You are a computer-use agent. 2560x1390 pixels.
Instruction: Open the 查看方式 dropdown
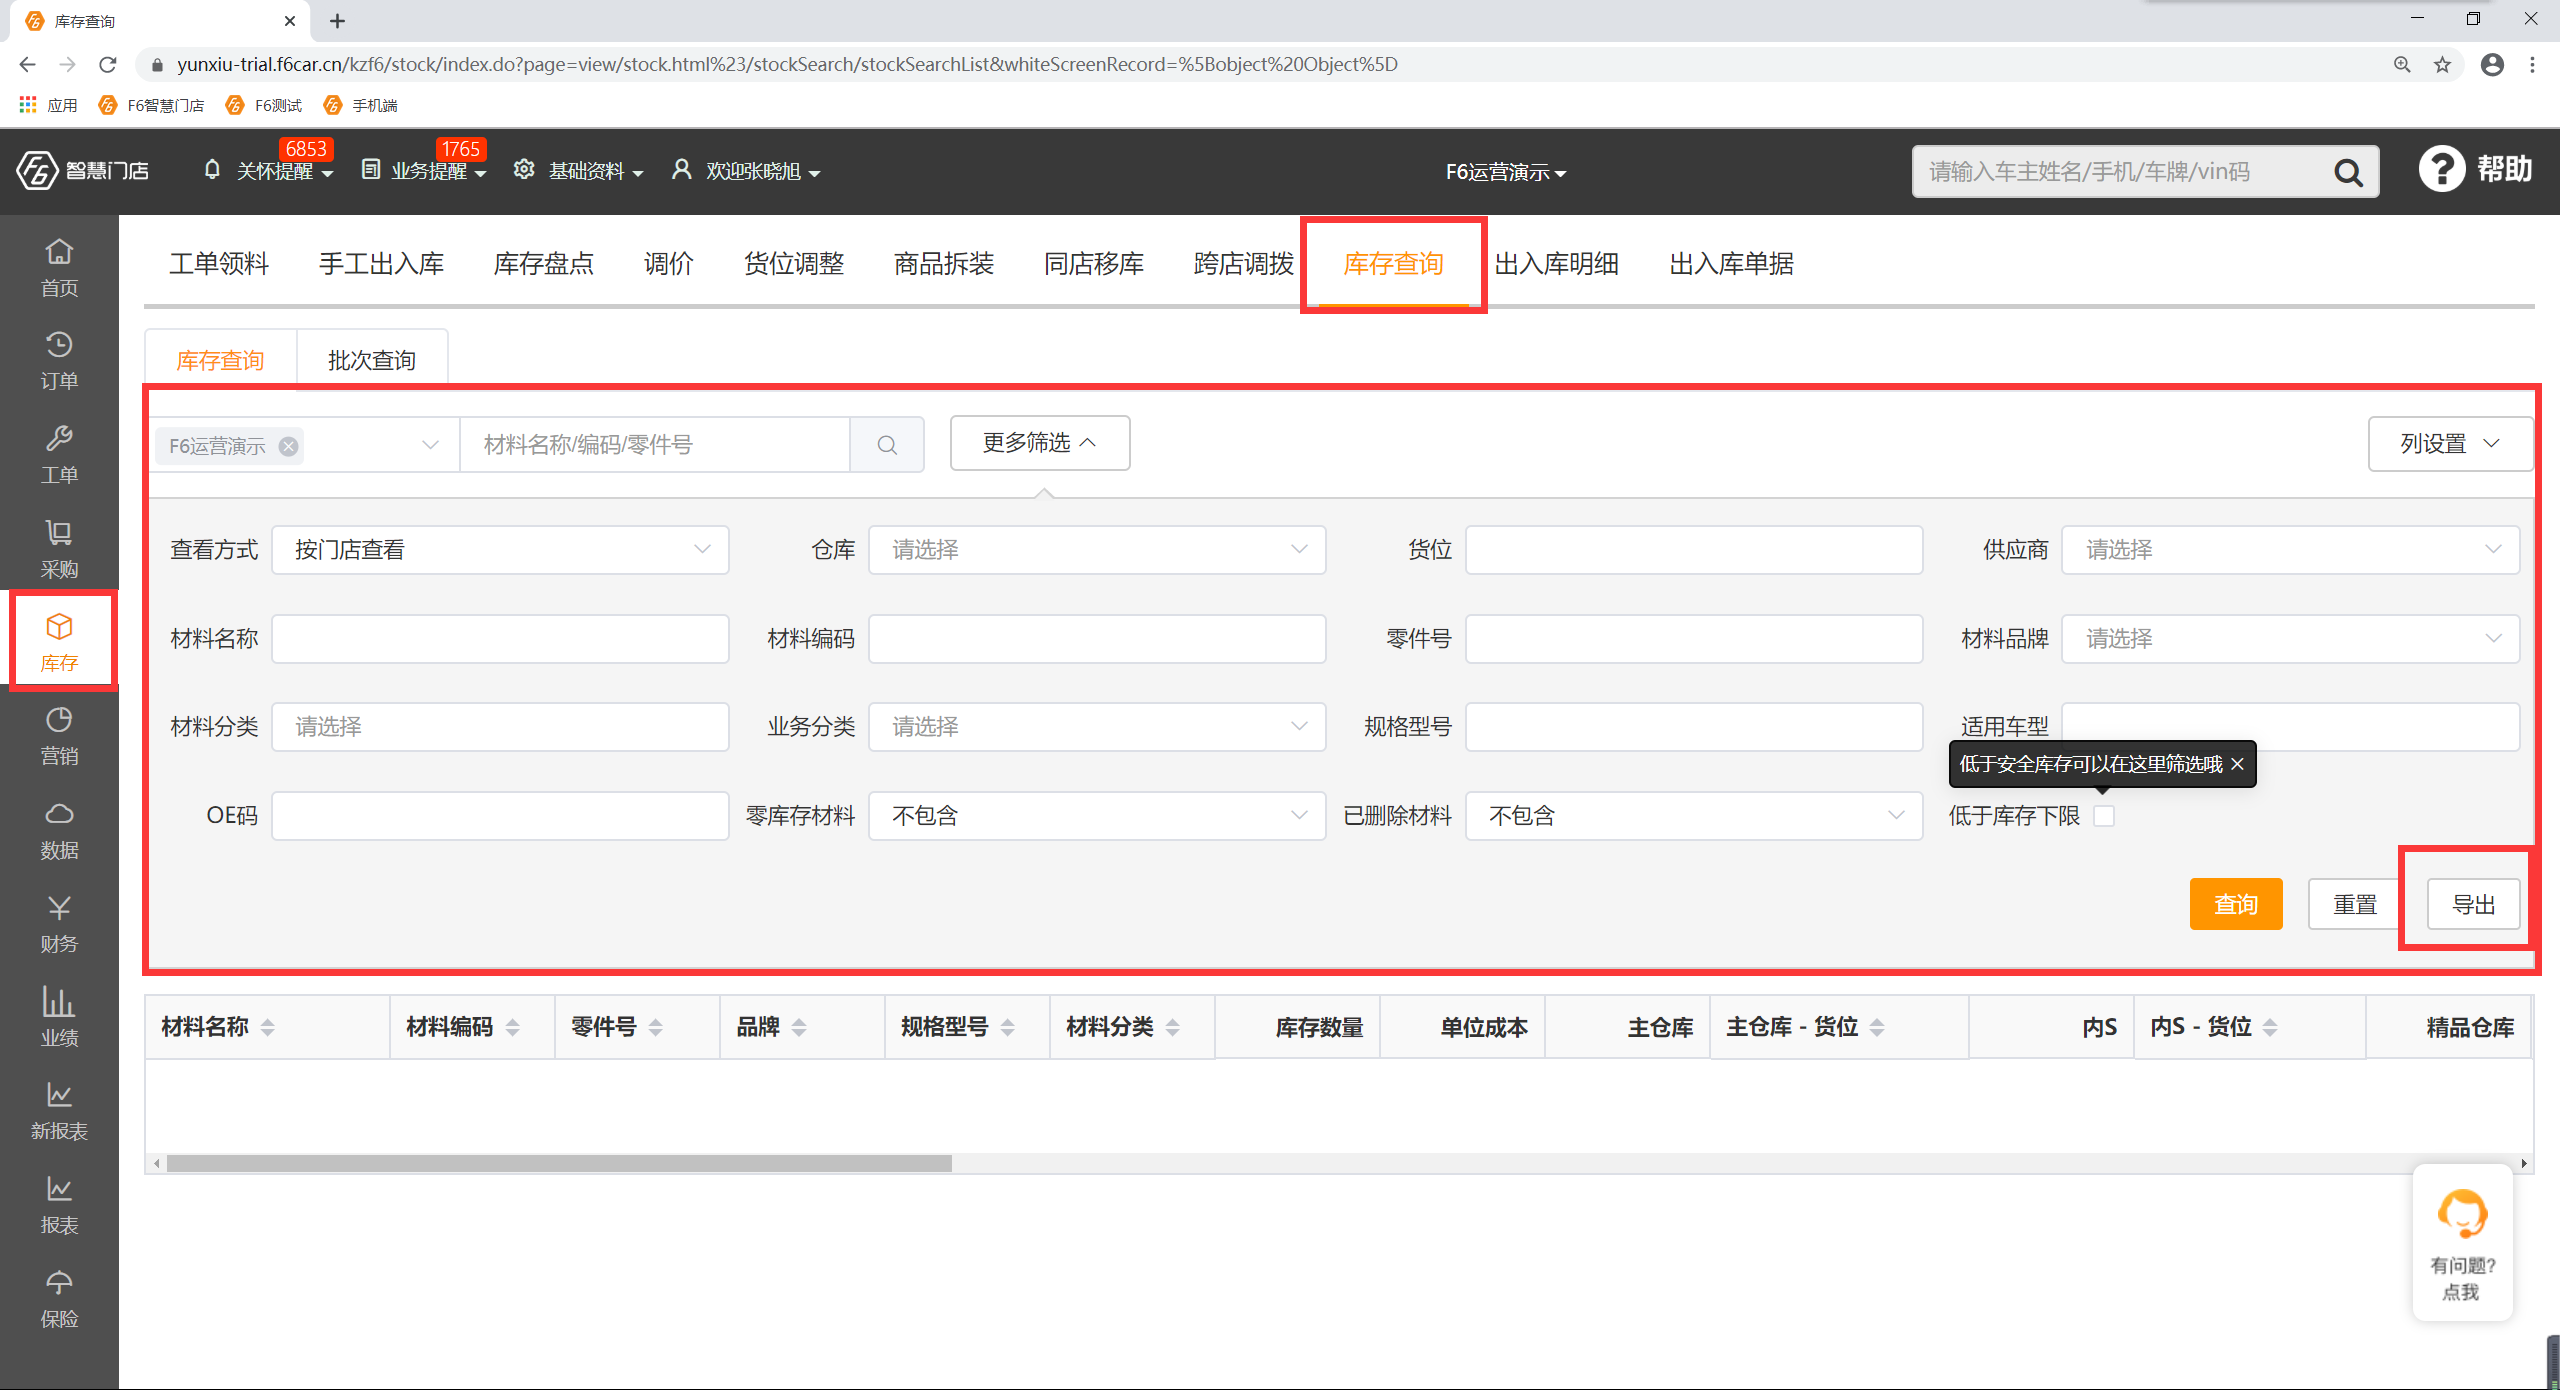(x=500, y=550)
